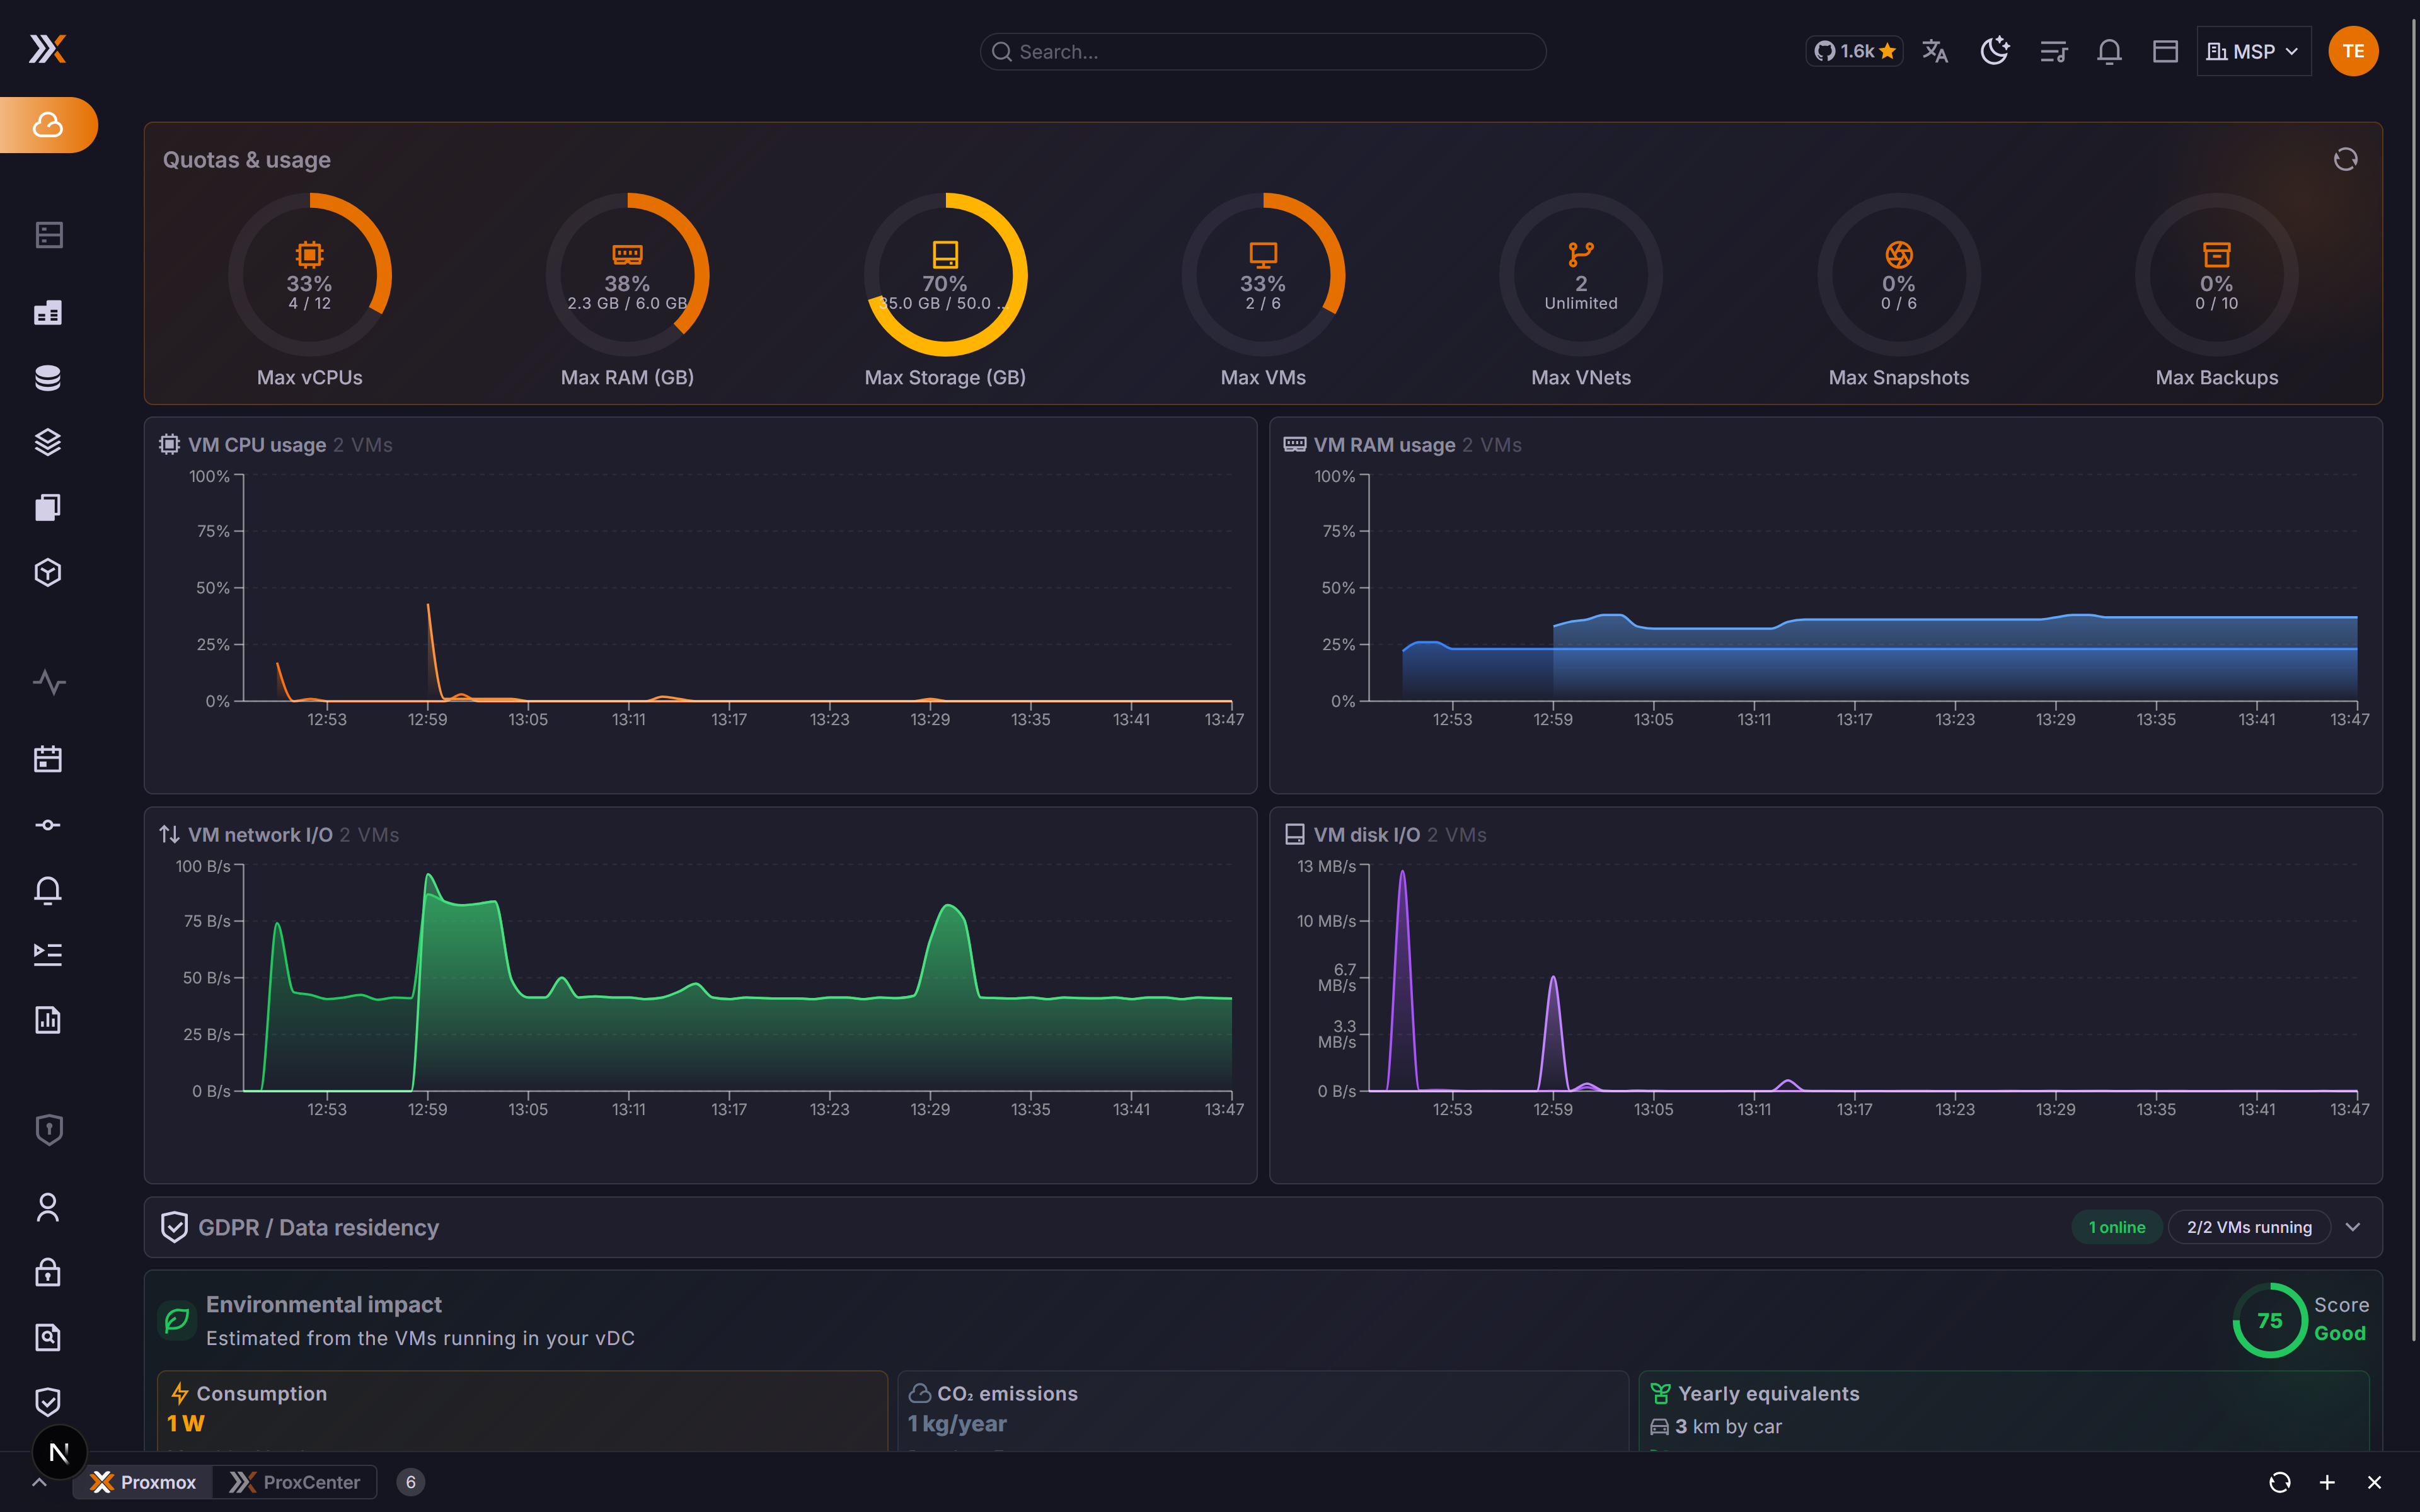
Task: Click the GitHub 1.6k stars button
Action: pyautogui.click(x=1854, y=51)
